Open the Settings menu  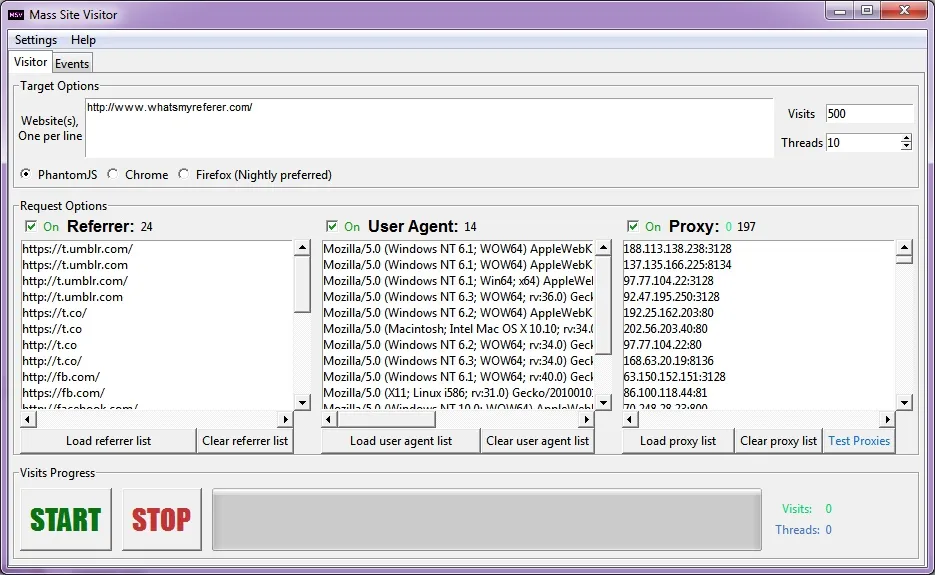click(36, 40)
